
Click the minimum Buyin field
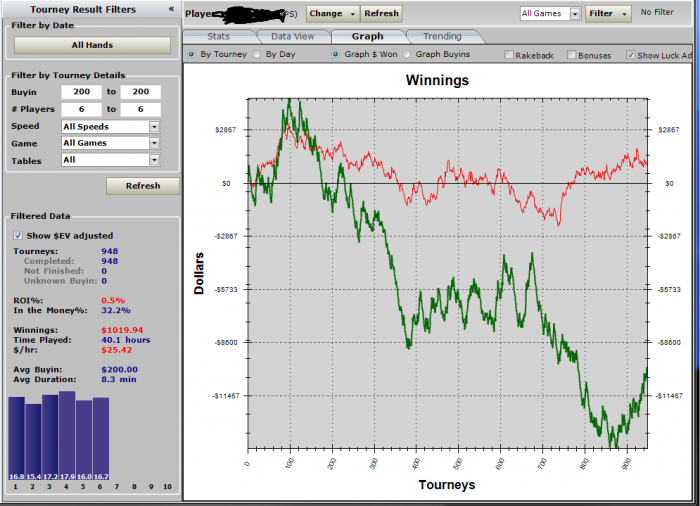[81, 92]
